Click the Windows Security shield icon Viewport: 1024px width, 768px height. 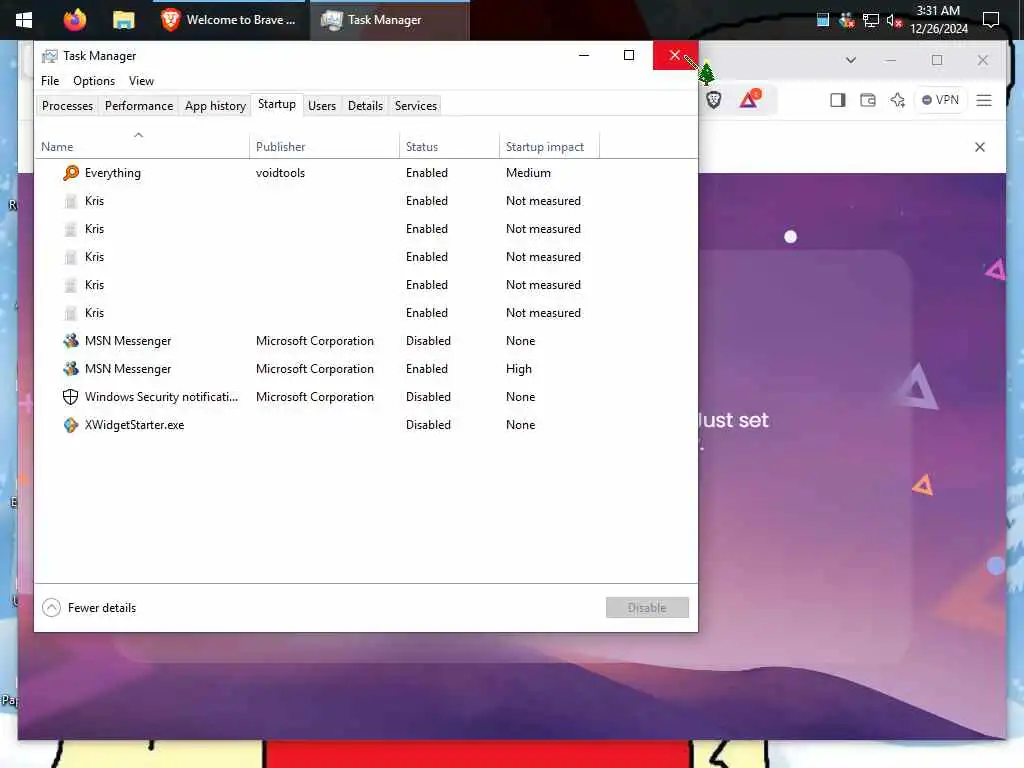[x=71, y=396]
